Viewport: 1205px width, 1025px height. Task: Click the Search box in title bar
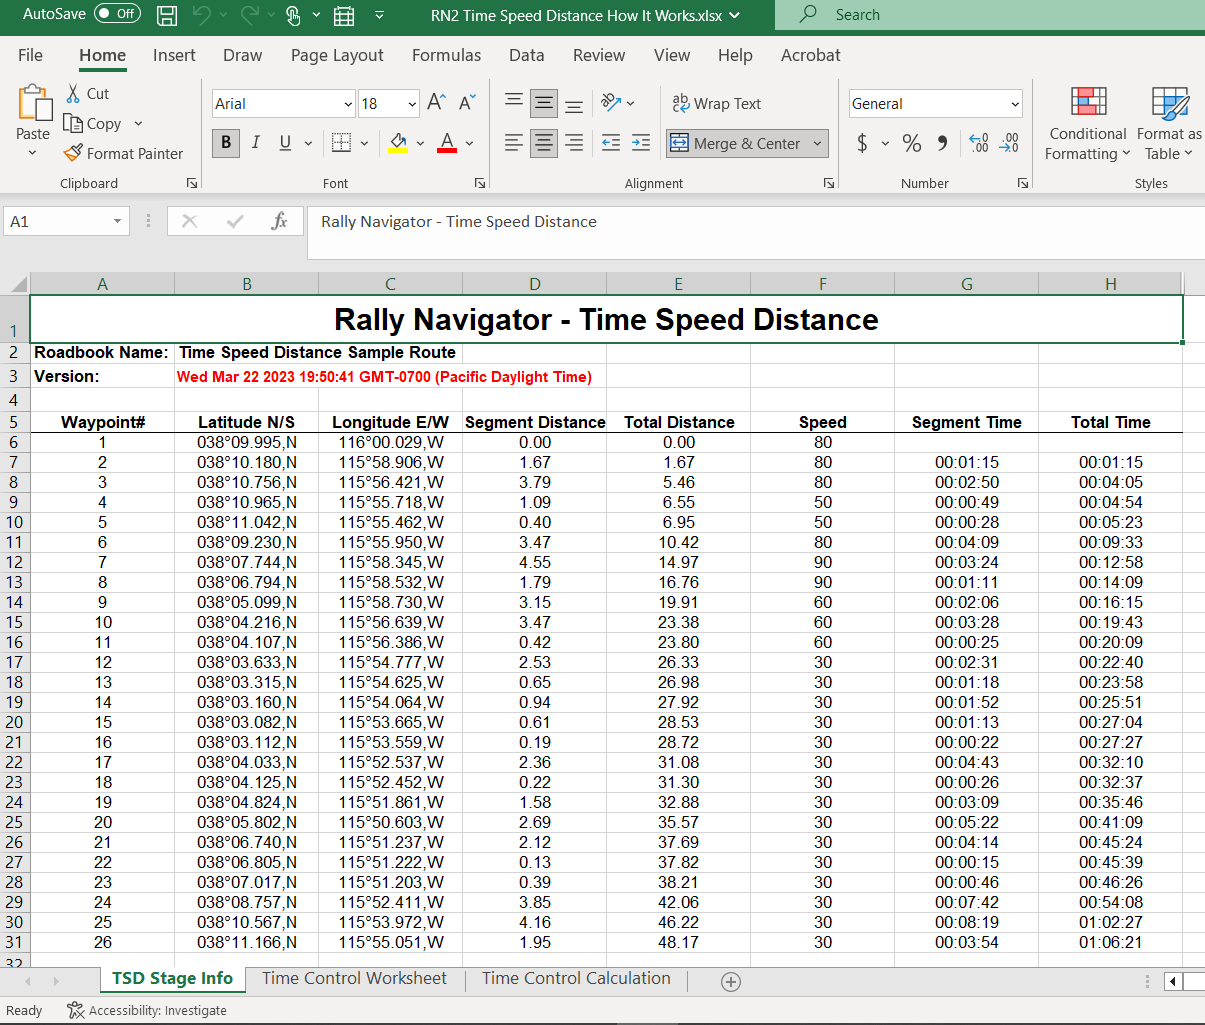(990, 15)
